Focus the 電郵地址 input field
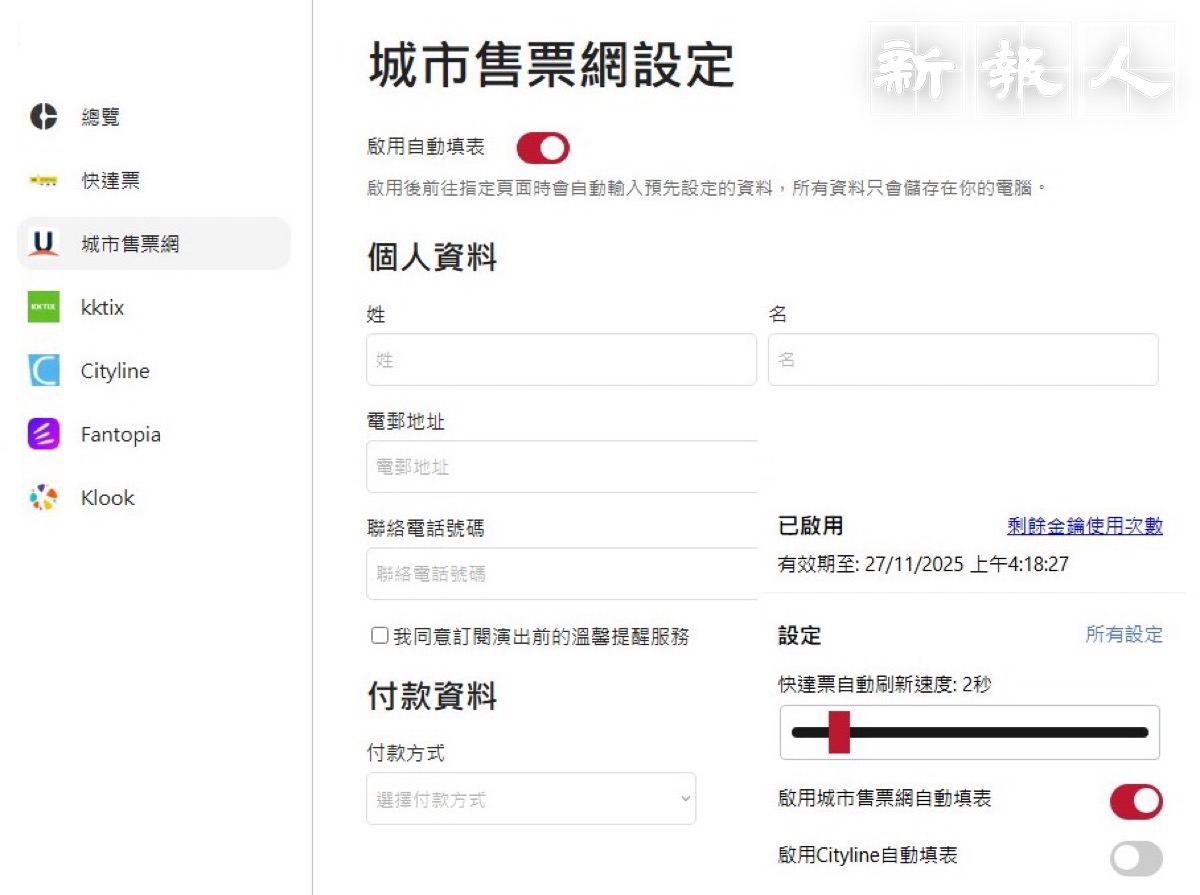The image size is (1200, 895). click(x=561, y=467)
